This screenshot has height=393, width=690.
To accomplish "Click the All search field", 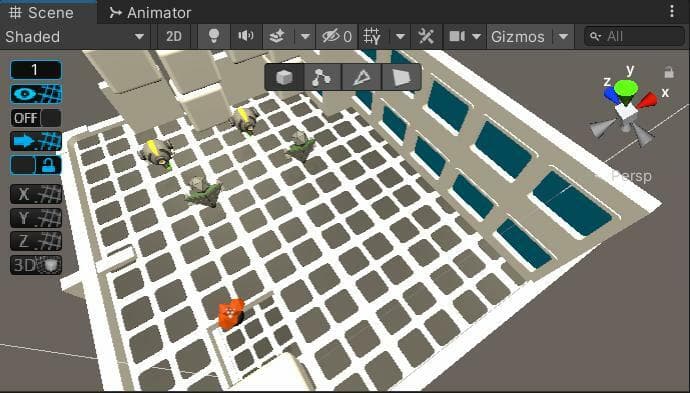I will 634,37.
